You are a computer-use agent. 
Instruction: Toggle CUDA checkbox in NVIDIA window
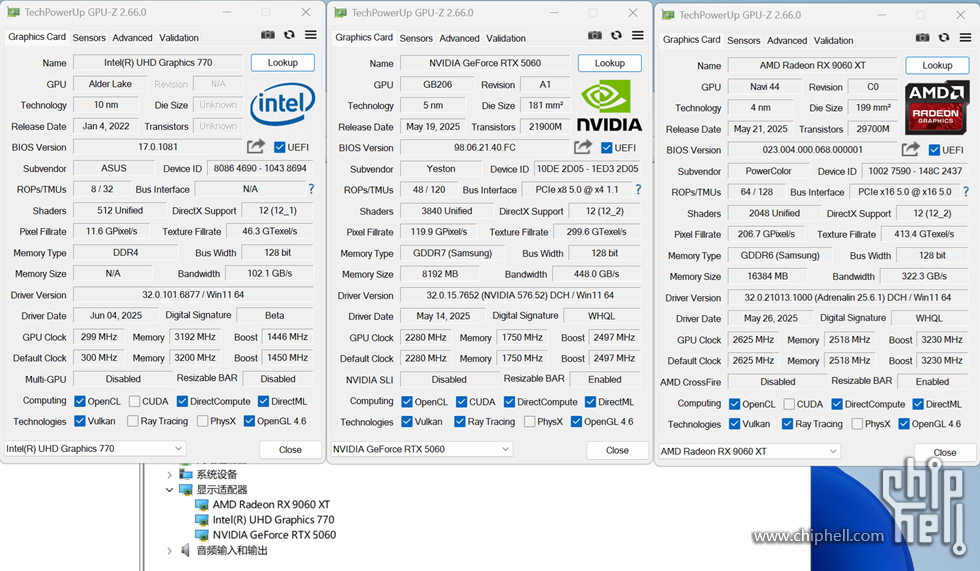[461, 402]
